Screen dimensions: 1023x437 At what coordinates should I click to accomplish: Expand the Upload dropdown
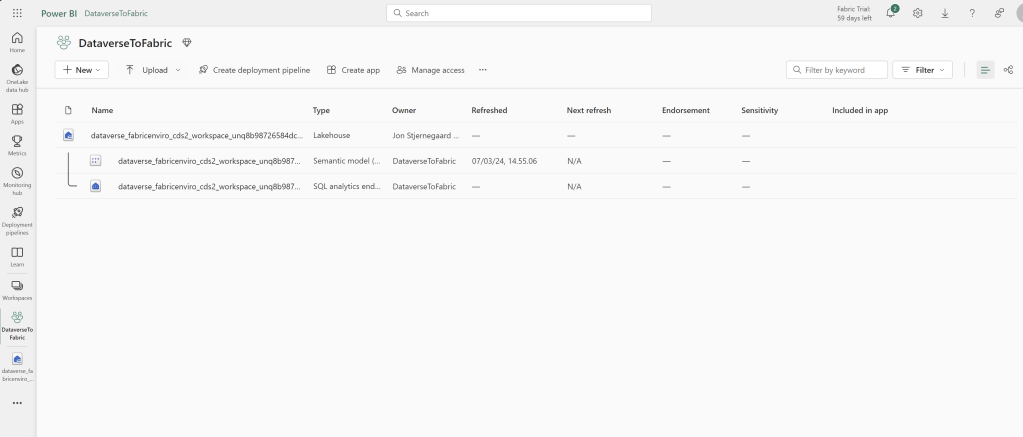click(153, 70)
